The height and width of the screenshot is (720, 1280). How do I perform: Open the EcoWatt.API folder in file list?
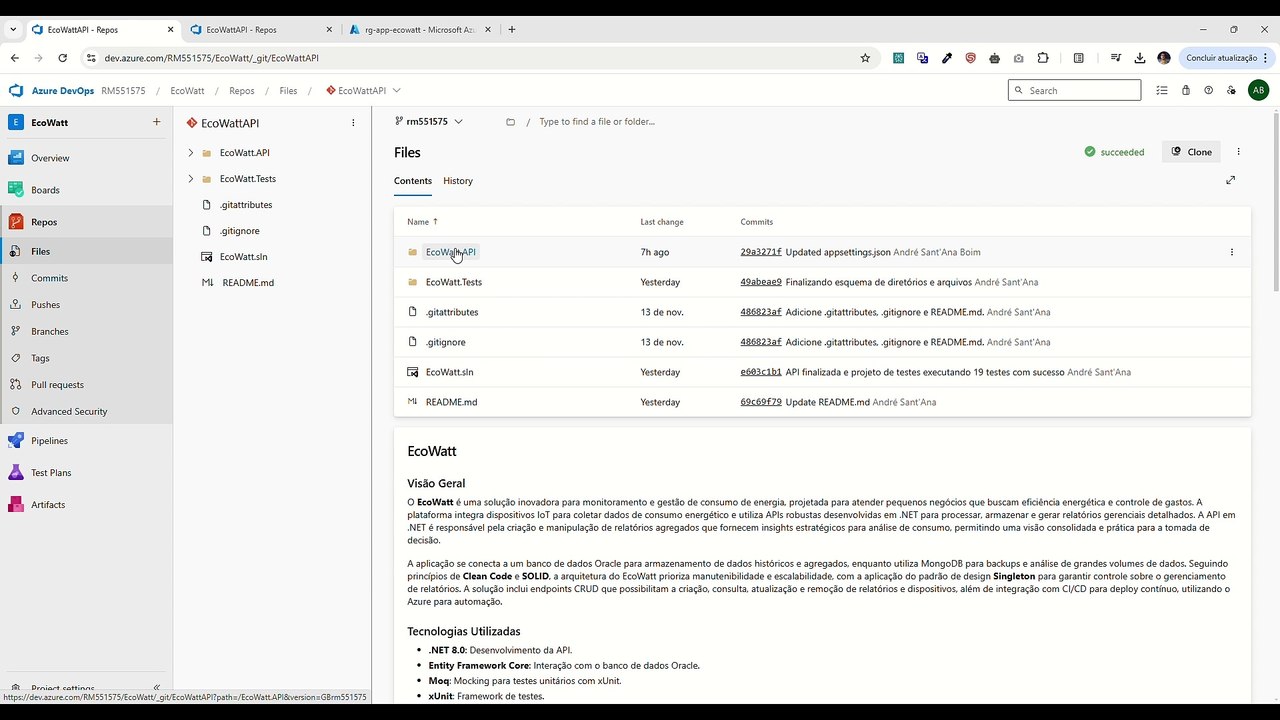[x=451, y=252]
